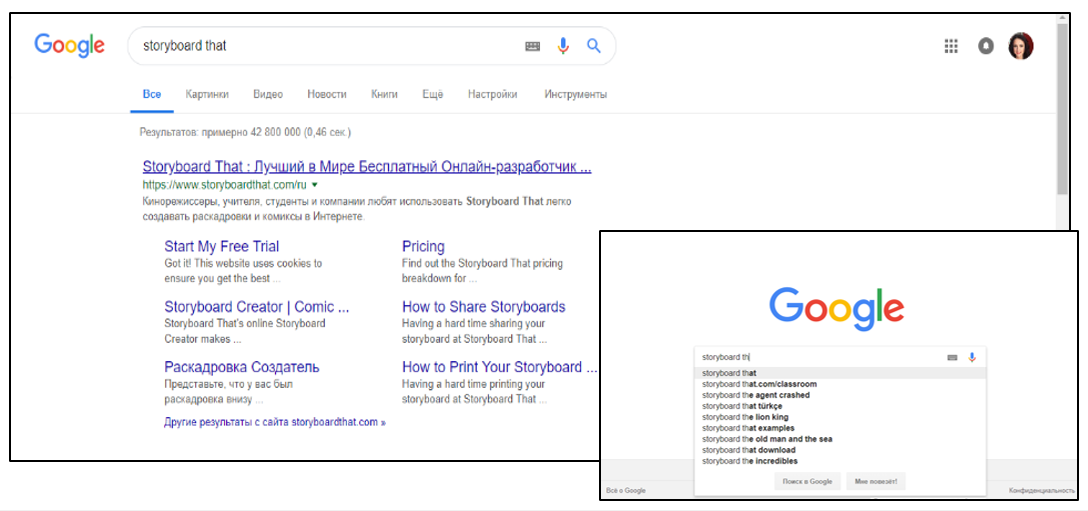Open the on-screen keyboard icon in results search bar
This screenshot has height=511, width=1088.
[x=532, y=46]
